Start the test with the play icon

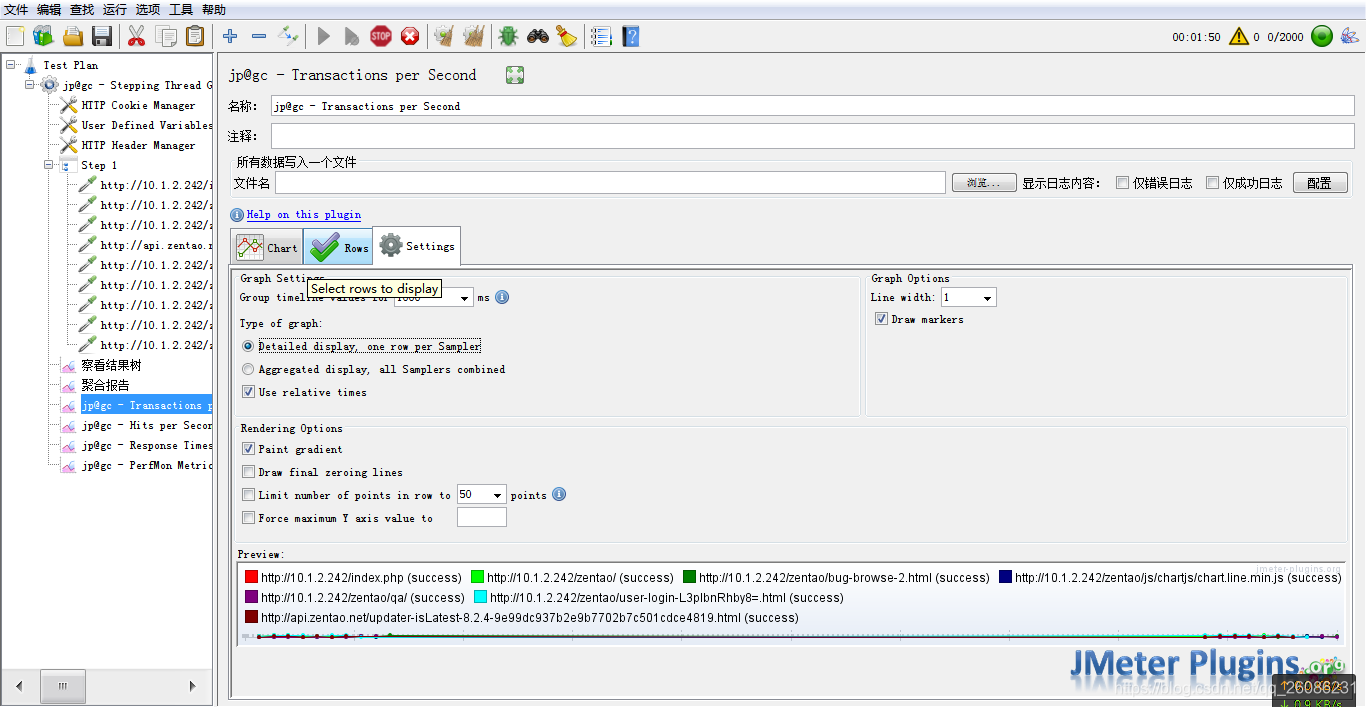pyautogui.click(x=323, y=36)
